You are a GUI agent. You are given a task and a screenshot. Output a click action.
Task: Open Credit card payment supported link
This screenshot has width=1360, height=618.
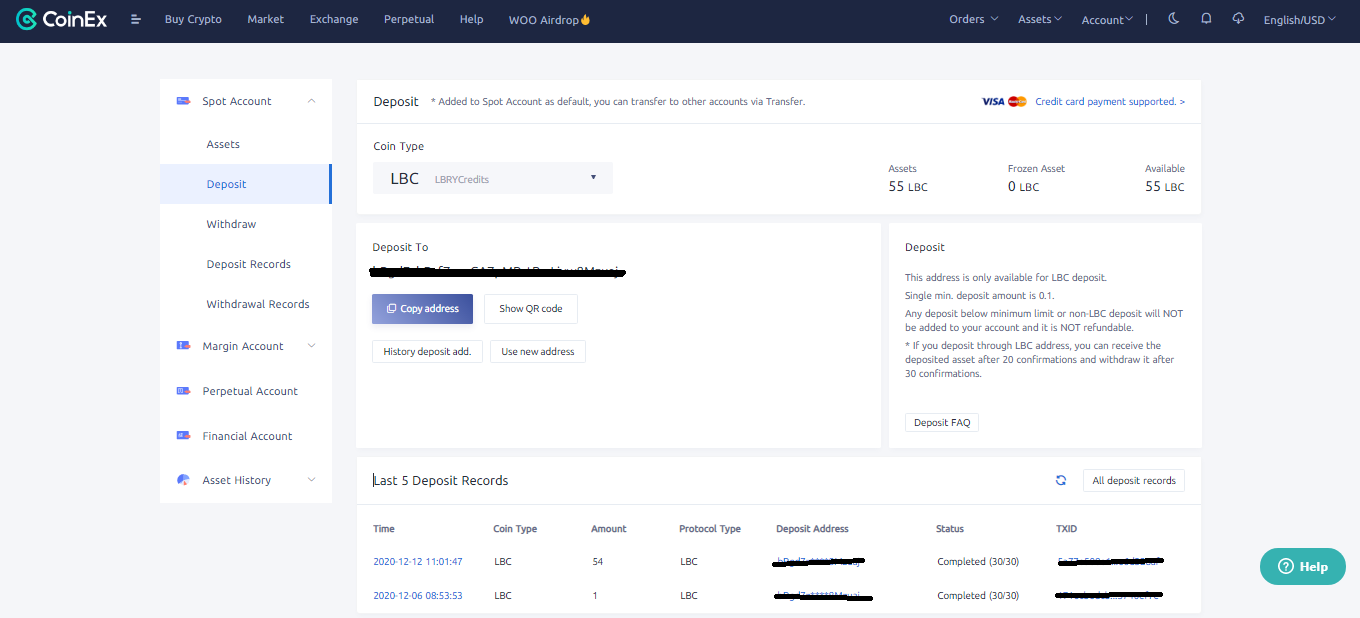point(1110,102)
